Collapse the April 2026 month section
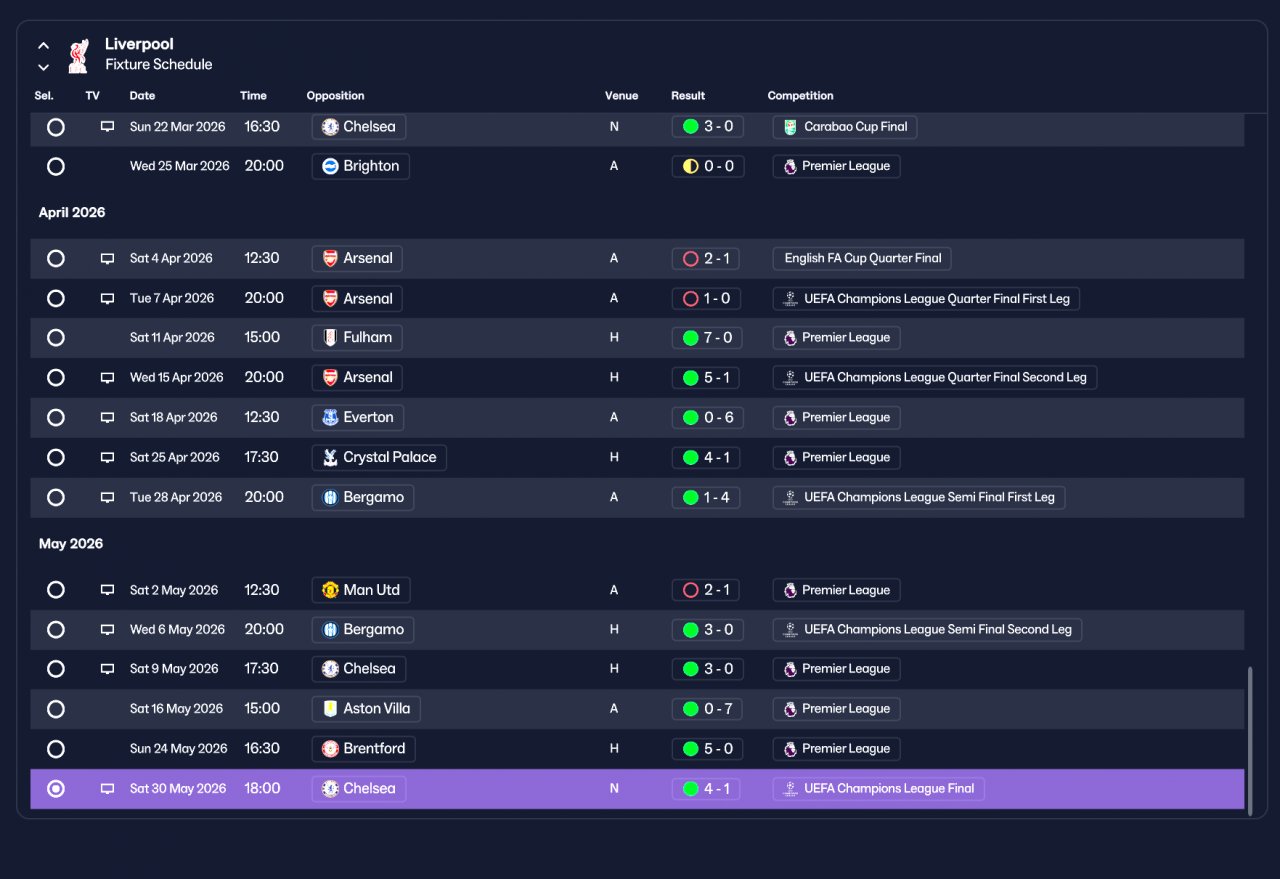This screenshot has width=1280, height=879. click(72, 213)
